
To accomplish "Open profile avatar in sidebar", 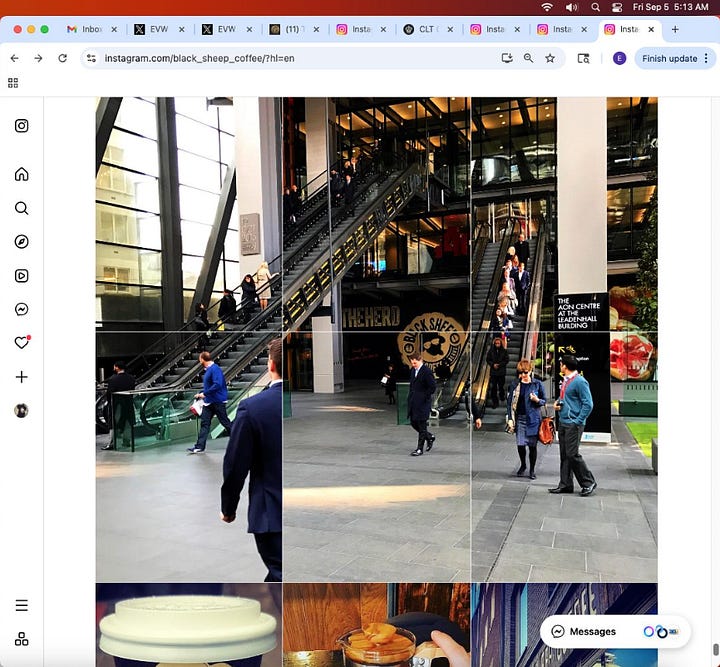I will click(x=22, y=410).
